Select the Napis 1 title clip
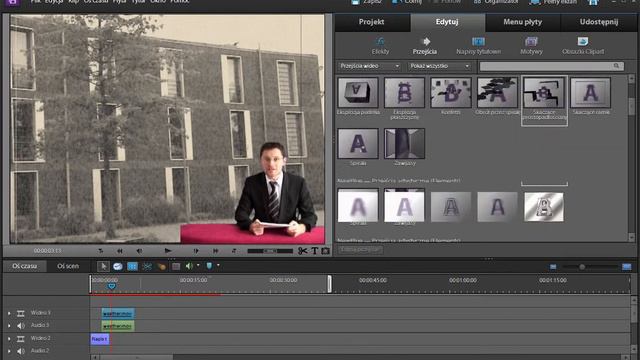The image size is (640, 360). click(x=100, y=339)
